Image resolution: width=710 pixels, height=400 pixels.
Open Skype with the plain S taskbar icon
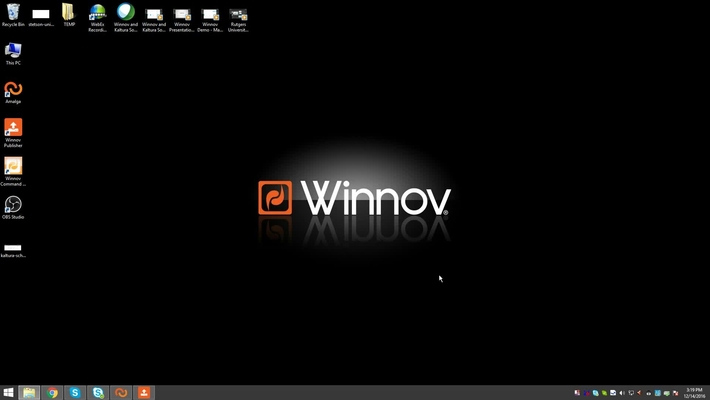75,392
